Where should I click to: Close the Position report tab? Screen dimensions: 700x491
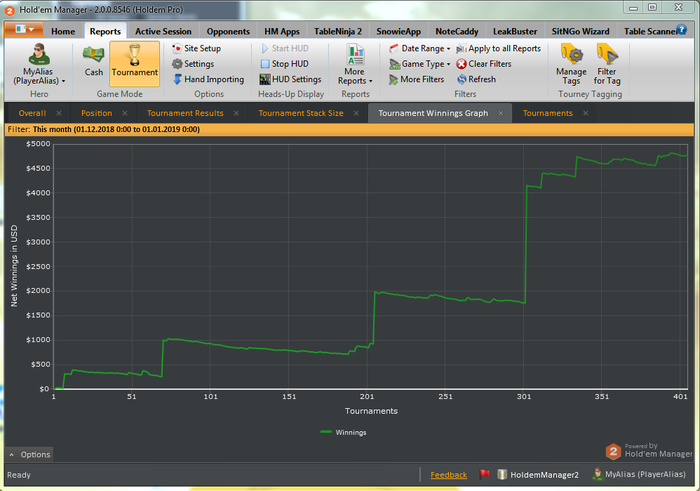point(125,113)
